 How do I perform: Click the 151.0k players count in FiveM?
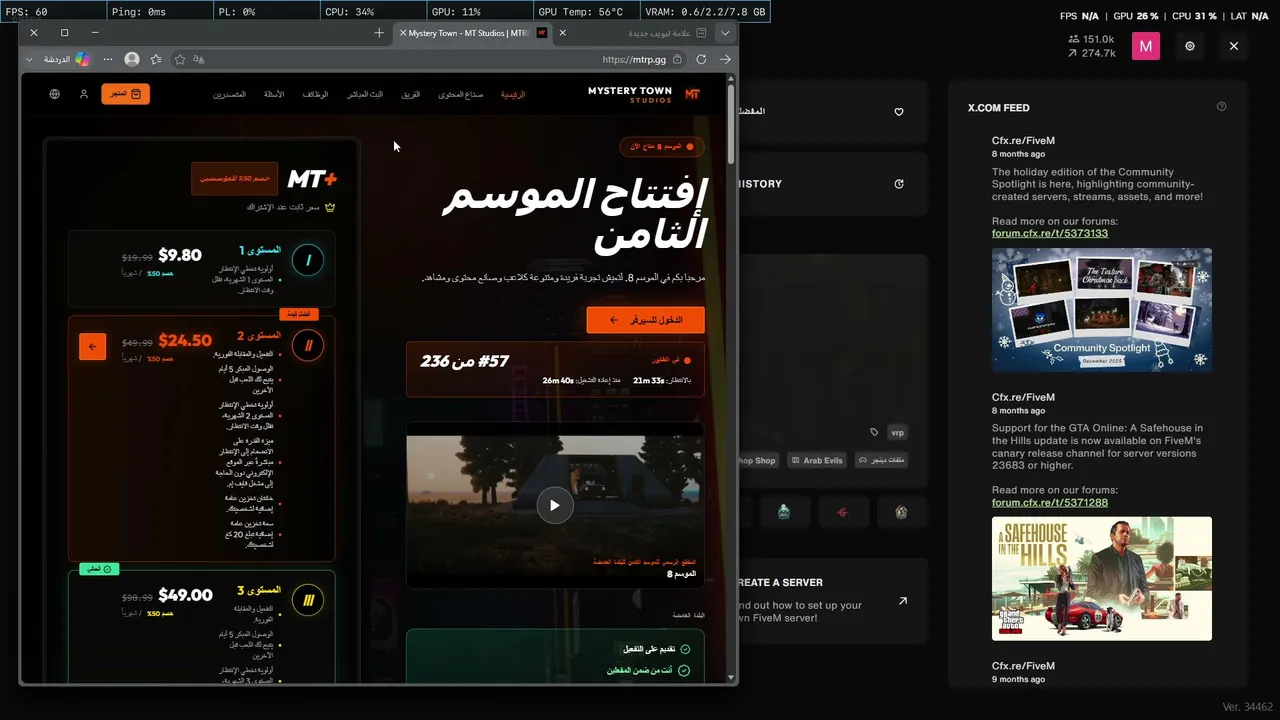1091,39
